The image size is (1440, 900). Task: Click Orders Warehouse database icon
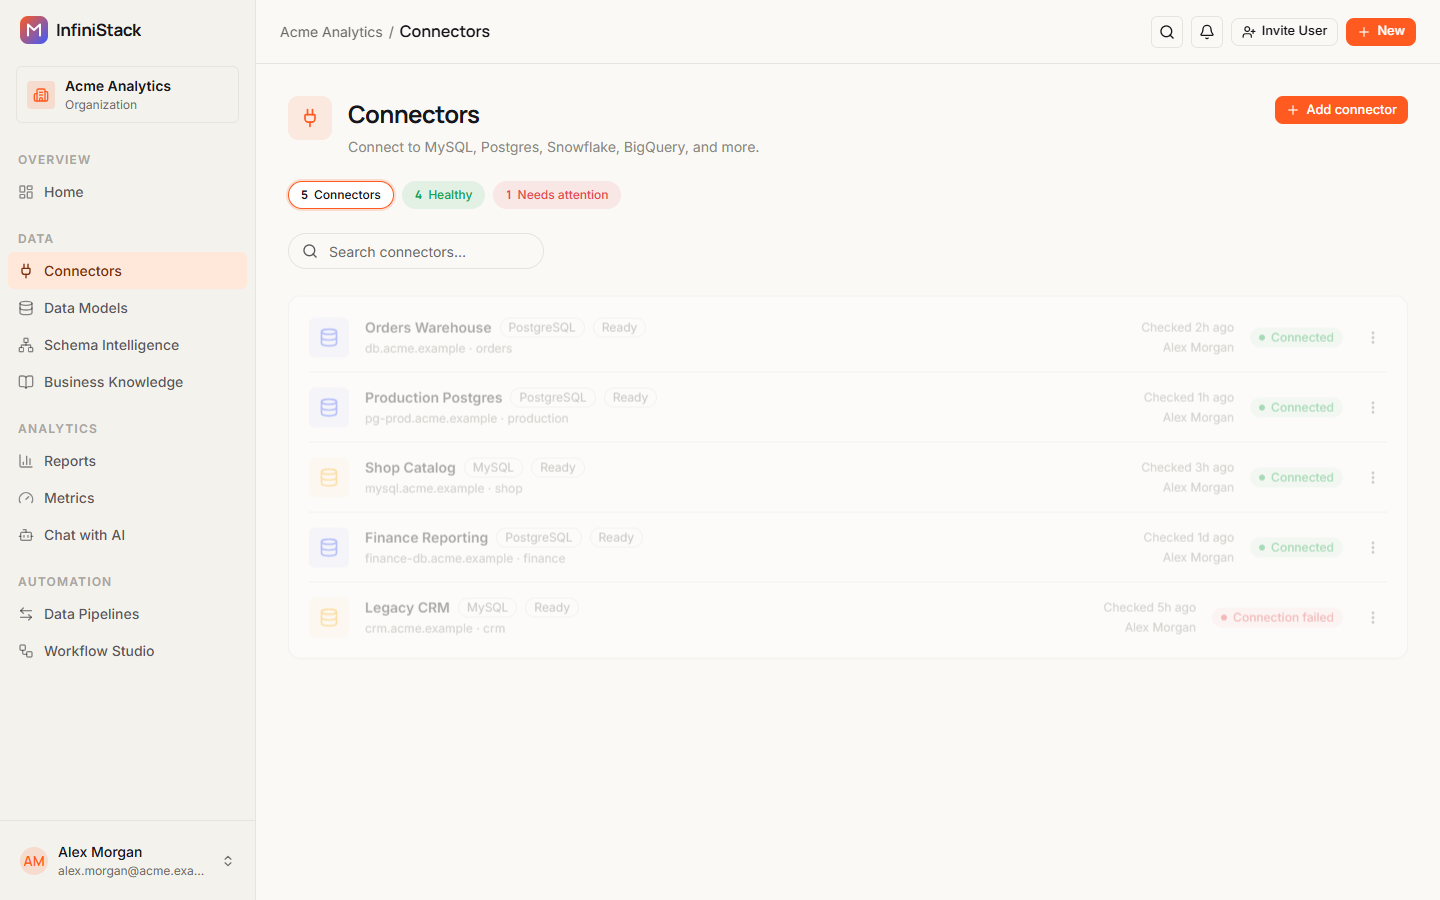pyautogui.click(x=329, y=338)
